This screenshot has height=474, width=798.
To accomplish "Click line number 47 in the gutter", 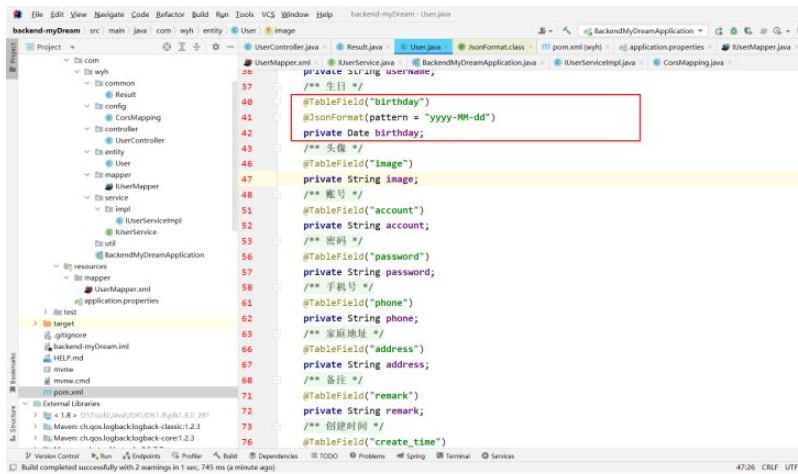I will point(247,179).
